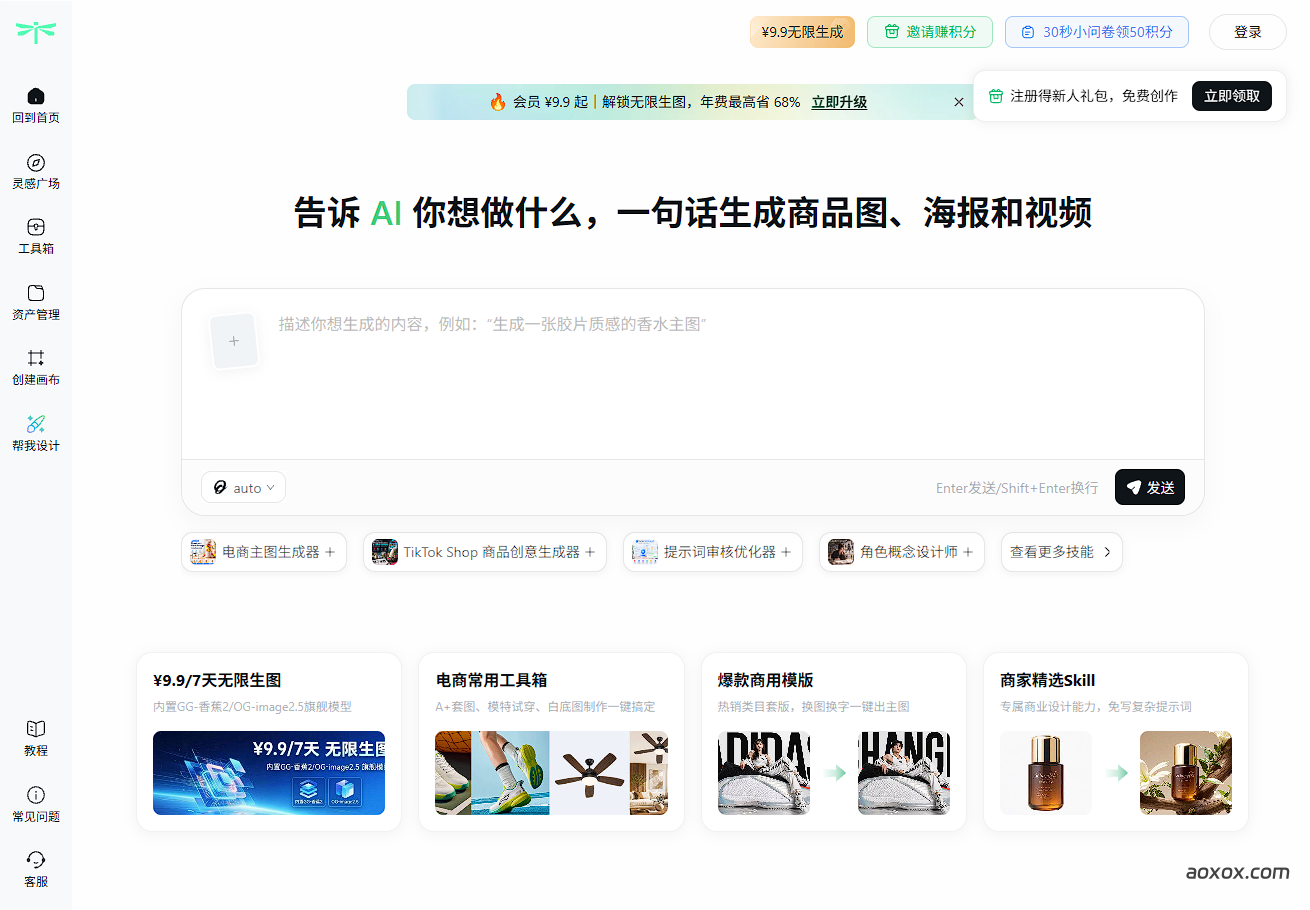Screen dimensions: 1310x910
Task: Open 常见问题 info icon
Action: (x=36, y=795)
